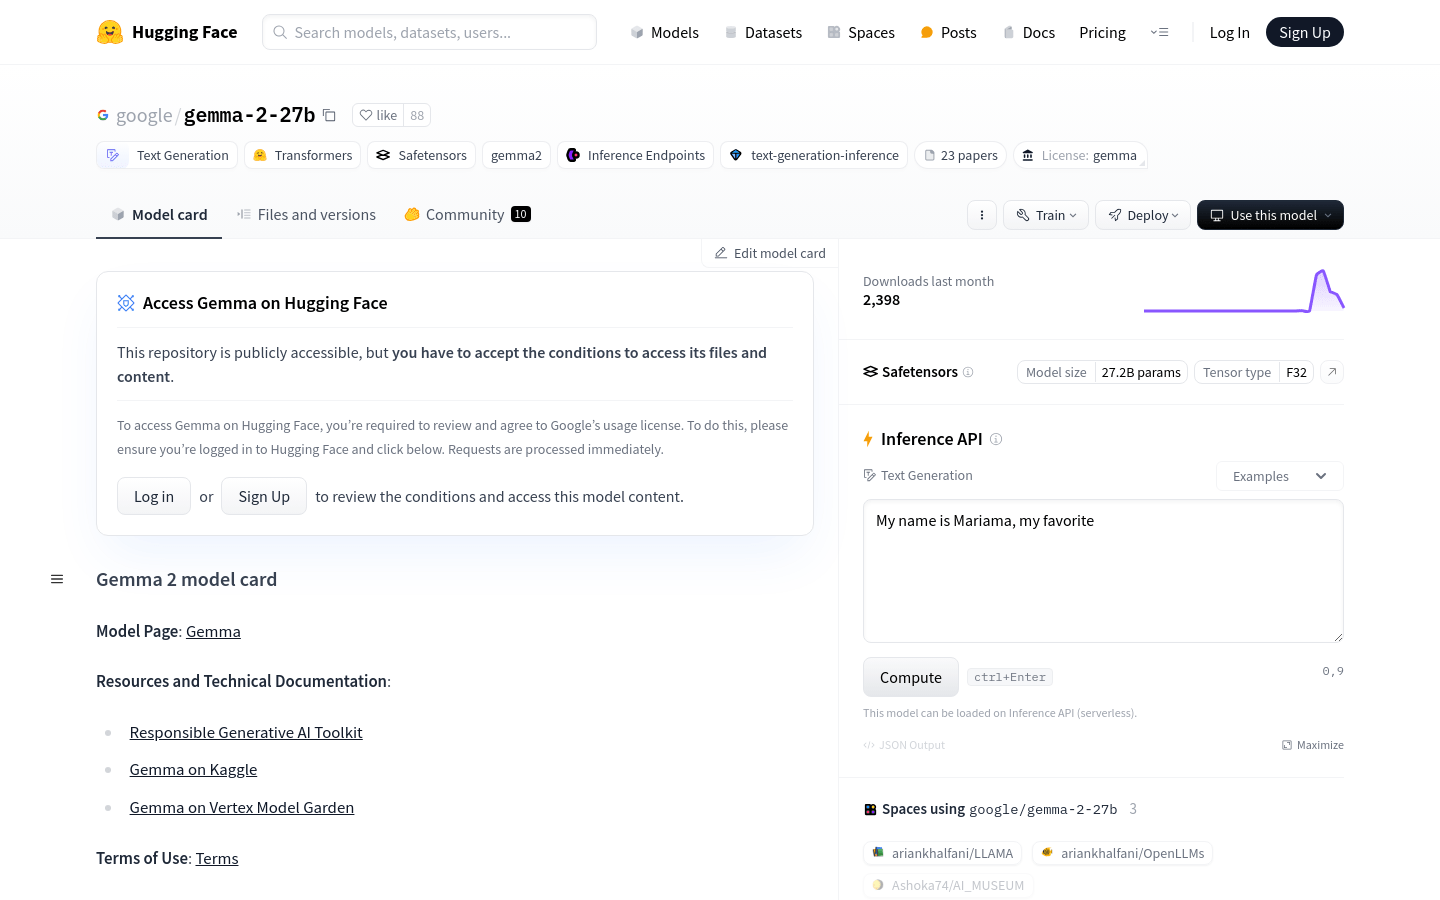Open the navbar extra menu icon
Viewport: 1440px width, 900px height.
1160,32
